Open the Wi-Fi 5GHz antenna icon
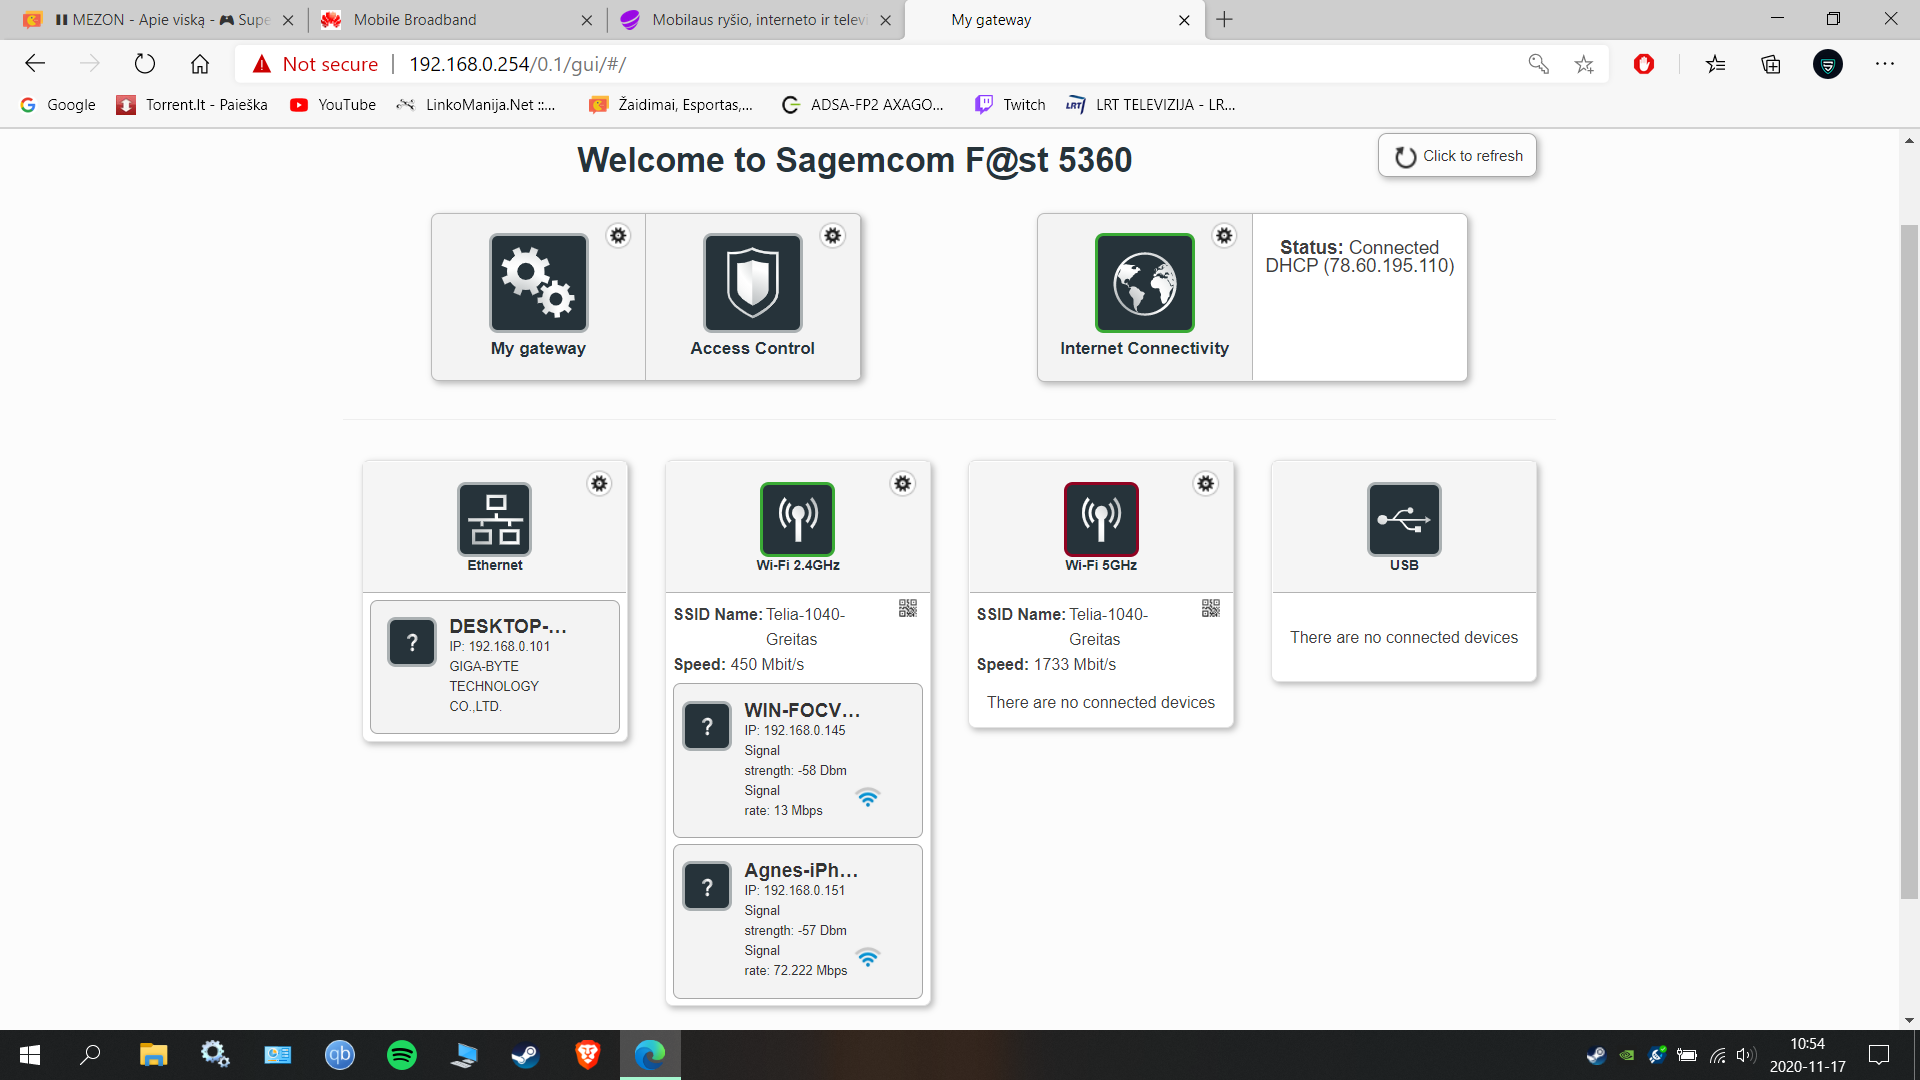Screen dimensions: 1920x1080 point(1101,519)
